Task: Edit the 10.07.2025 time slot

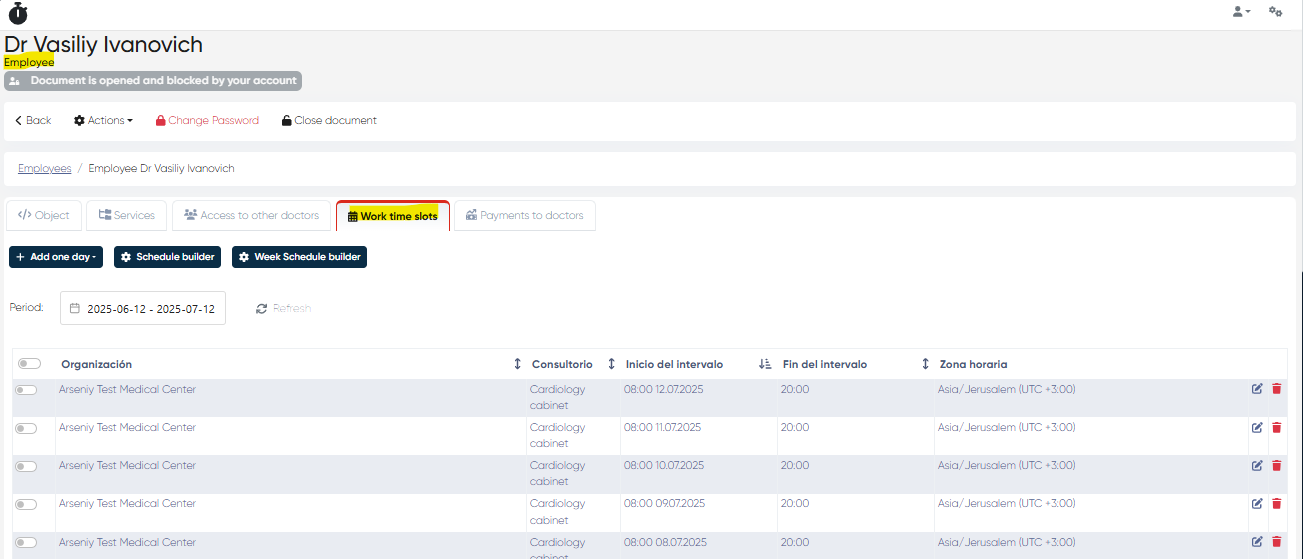Action: (1257, 465)
